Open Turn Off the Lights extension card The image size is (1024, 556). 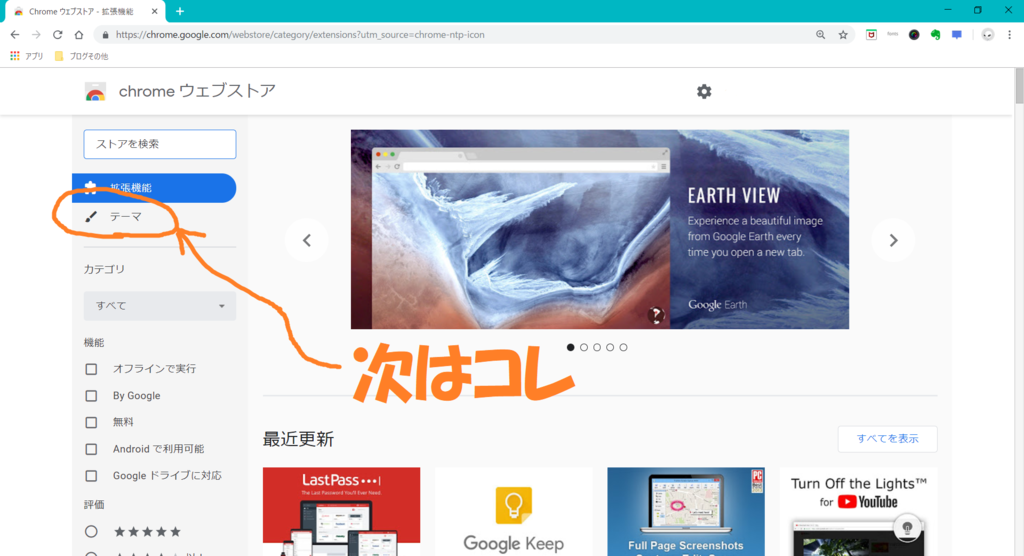(858, 512)
